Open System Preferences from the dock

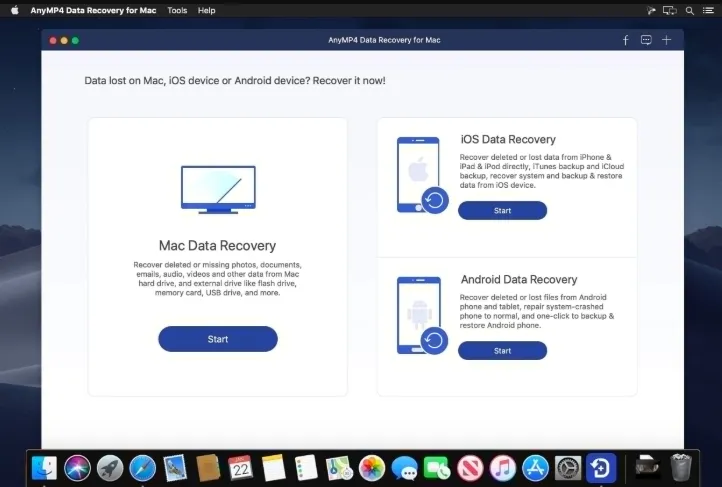tap(568, 468)
